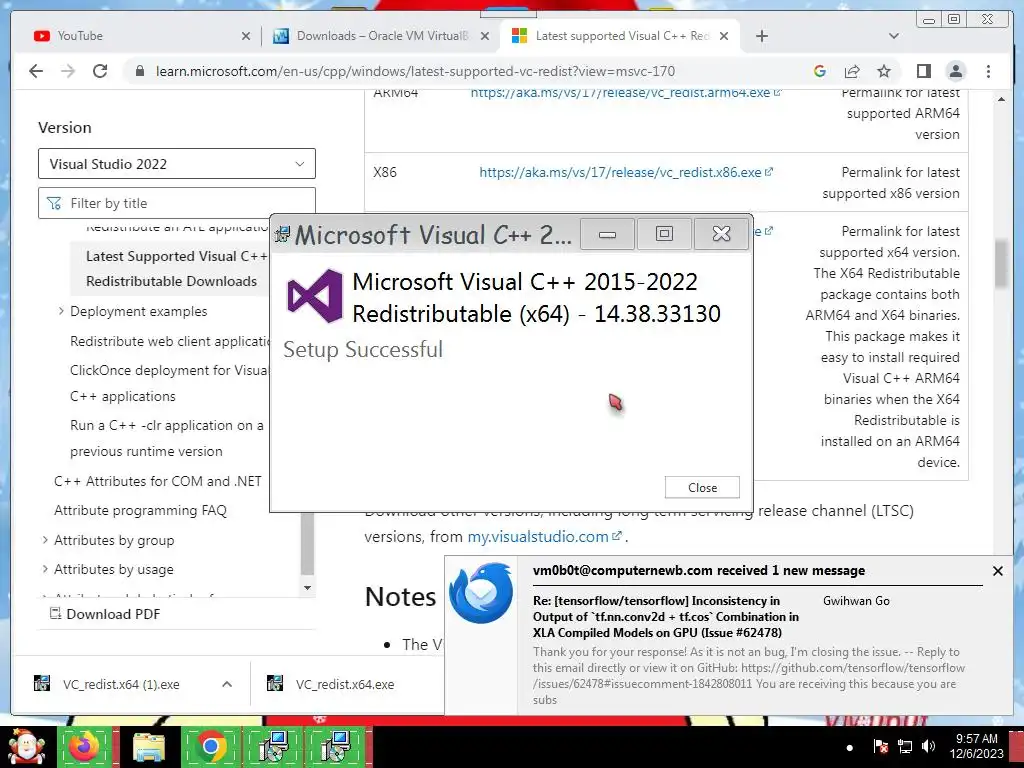
Task: Dismiss the Thunderbird notification with X
Action: coord(997,571)
